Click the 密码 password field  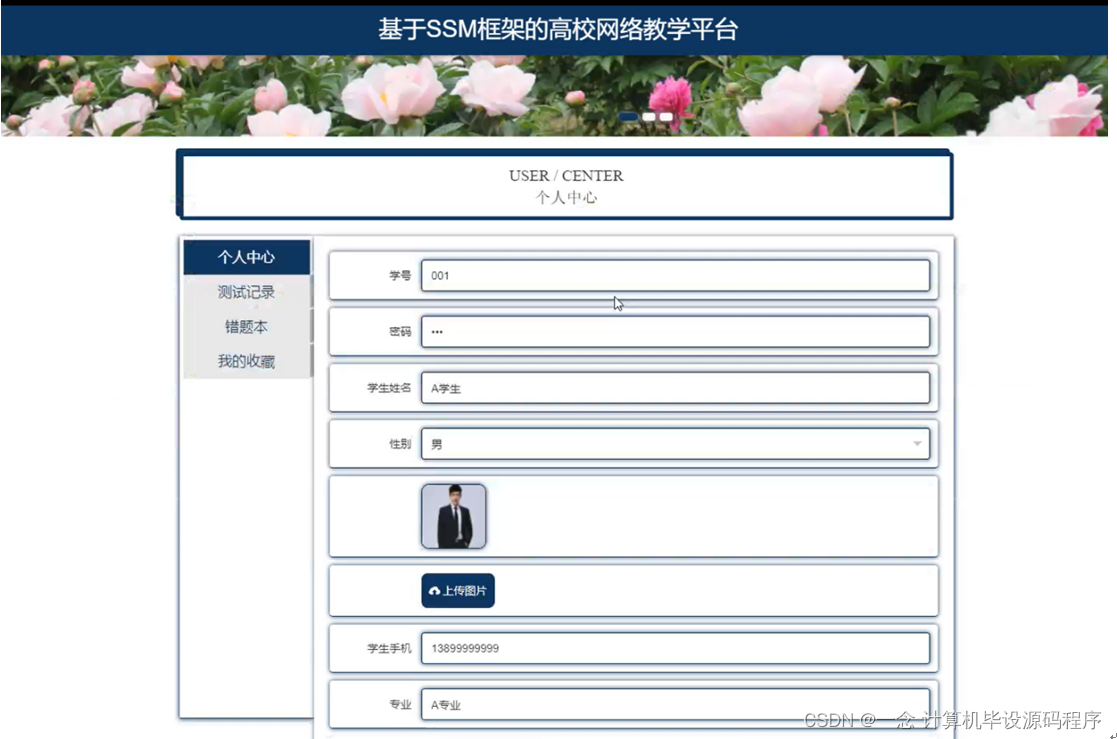pyautogui.click(x=677, y=331)
